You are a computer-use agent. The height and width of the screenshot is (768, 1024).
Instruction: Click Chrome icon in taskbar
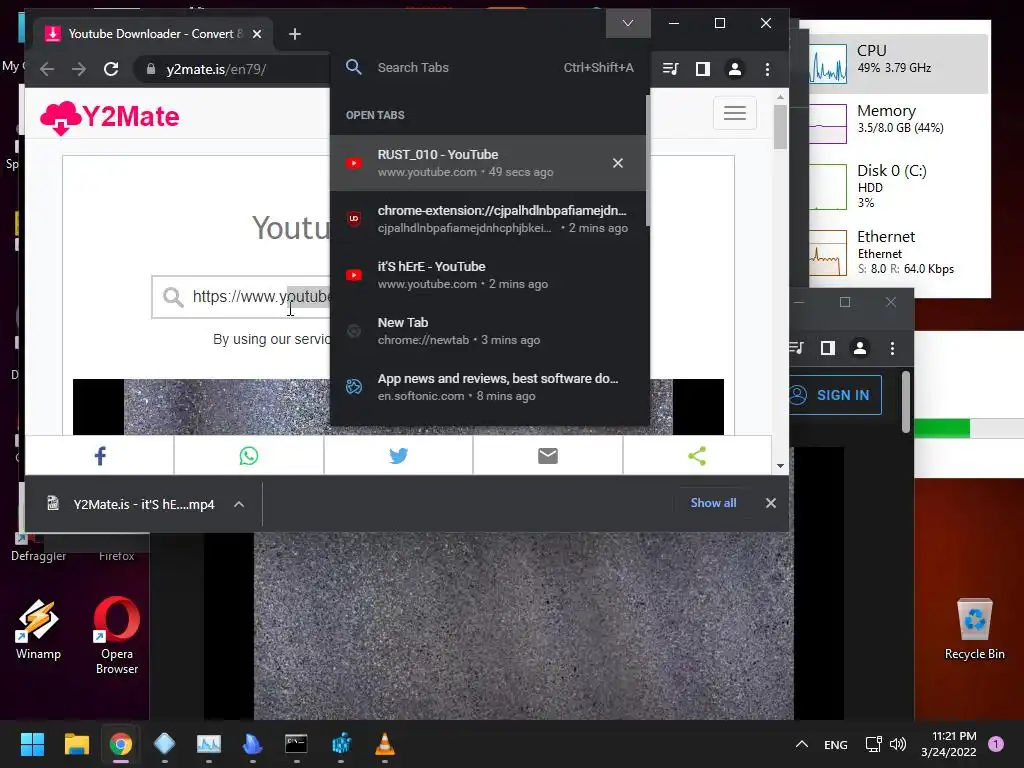pos(121,744)
